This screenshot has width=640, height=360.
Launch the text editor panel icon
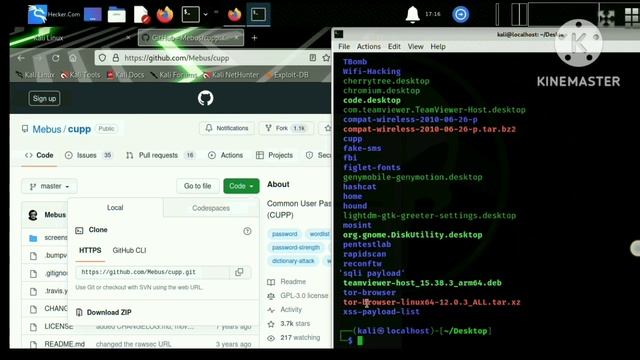[x=142, y=15]
